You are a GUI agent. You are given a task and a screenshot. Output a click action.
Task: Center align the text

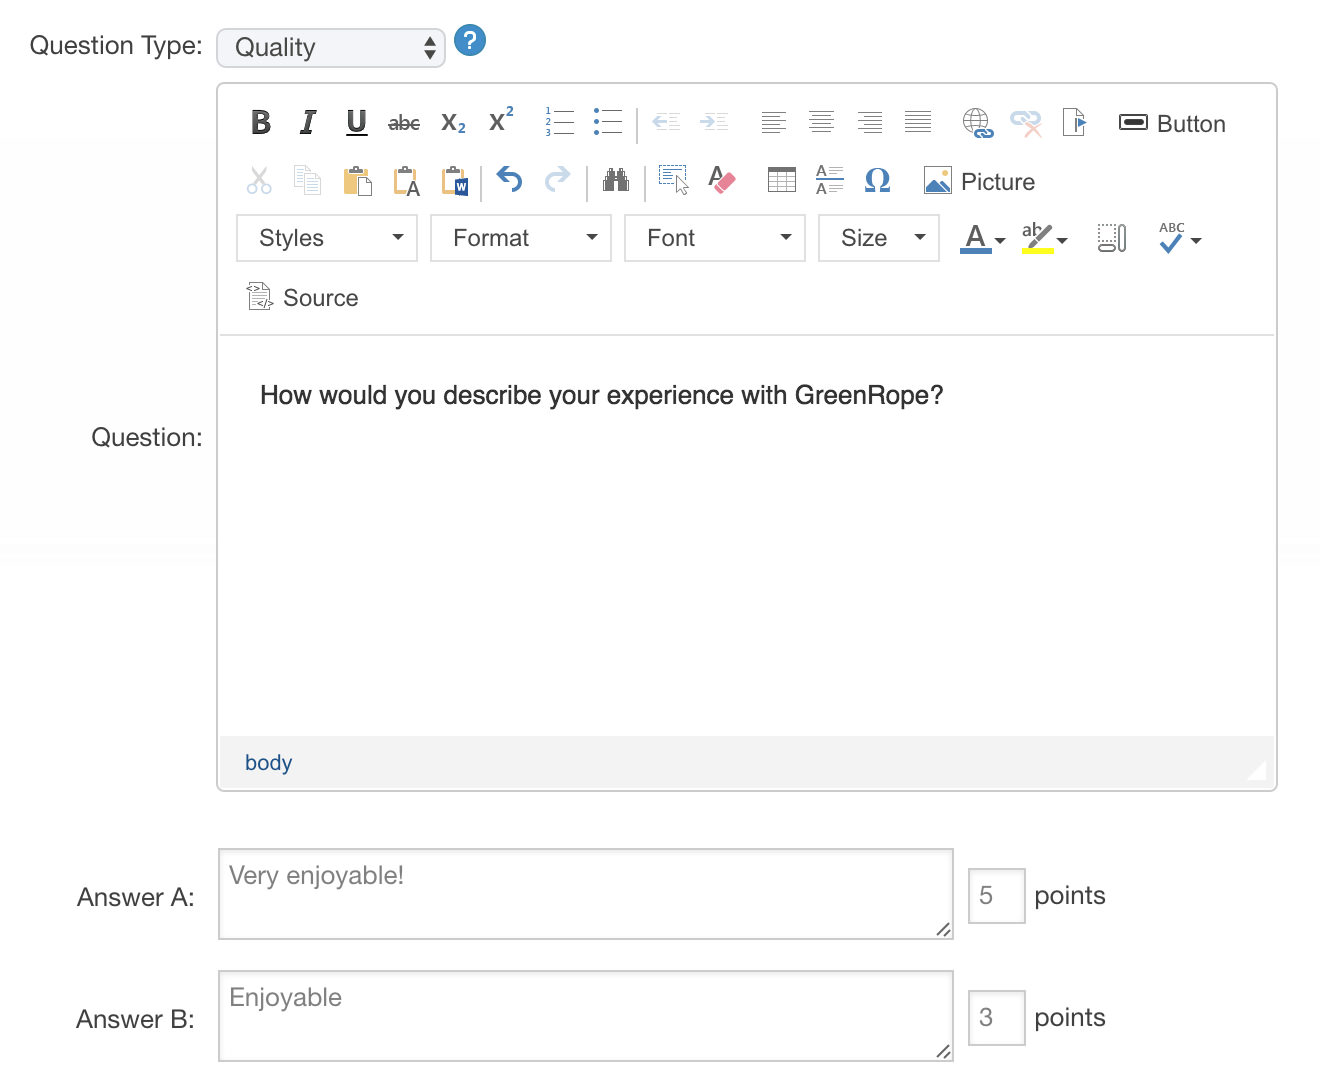point(821,123)
